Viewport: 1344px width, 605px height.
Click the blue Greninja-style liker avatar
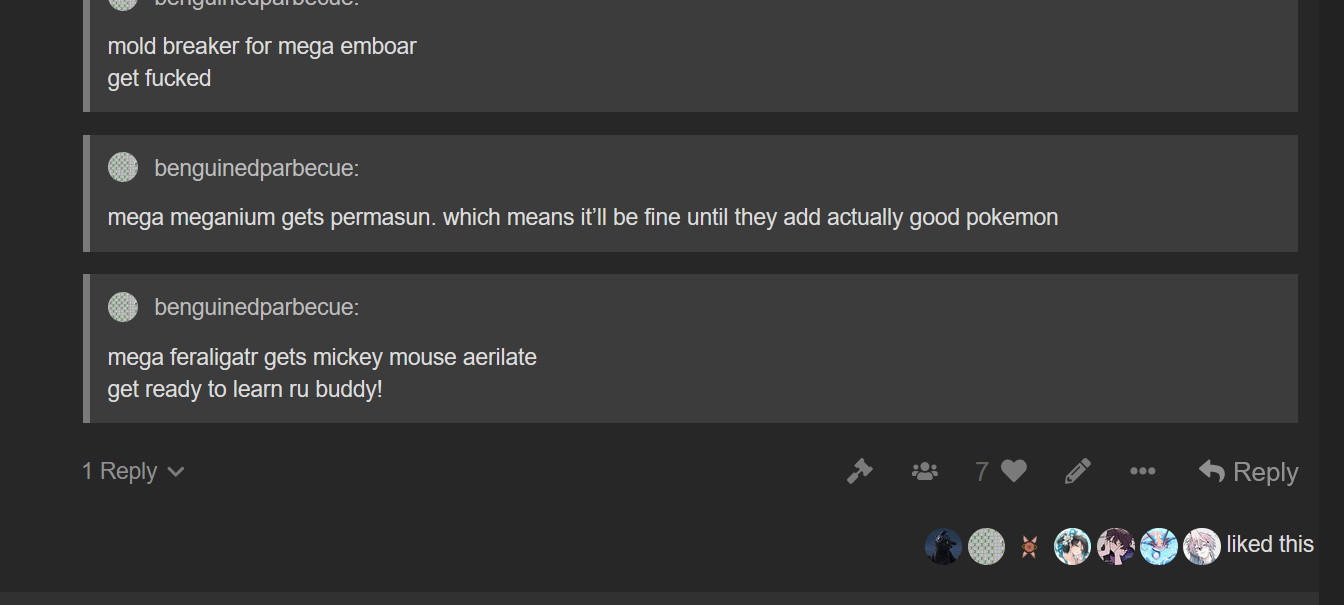click(1158, 546)
